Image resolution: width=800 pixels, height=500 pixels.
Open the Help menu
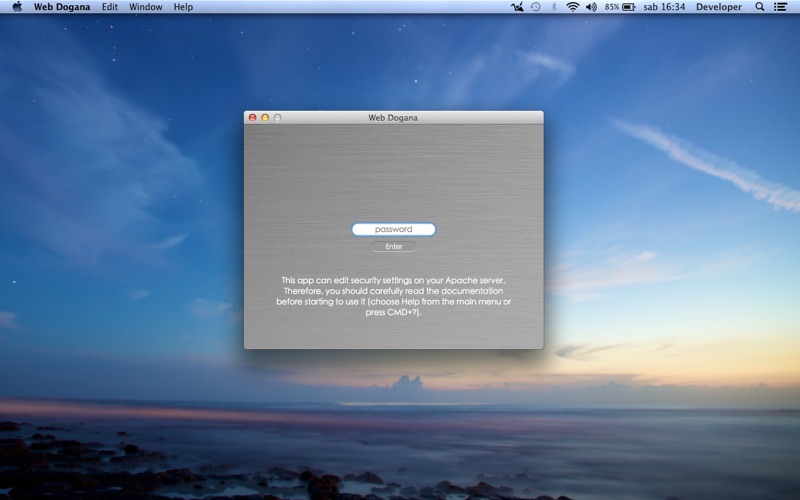pos(183,7)
